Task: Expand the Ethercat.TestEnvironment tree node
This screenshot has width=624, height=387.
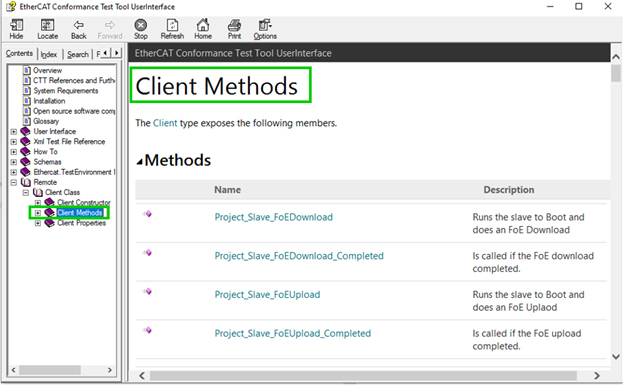Action: click(14, 172)
